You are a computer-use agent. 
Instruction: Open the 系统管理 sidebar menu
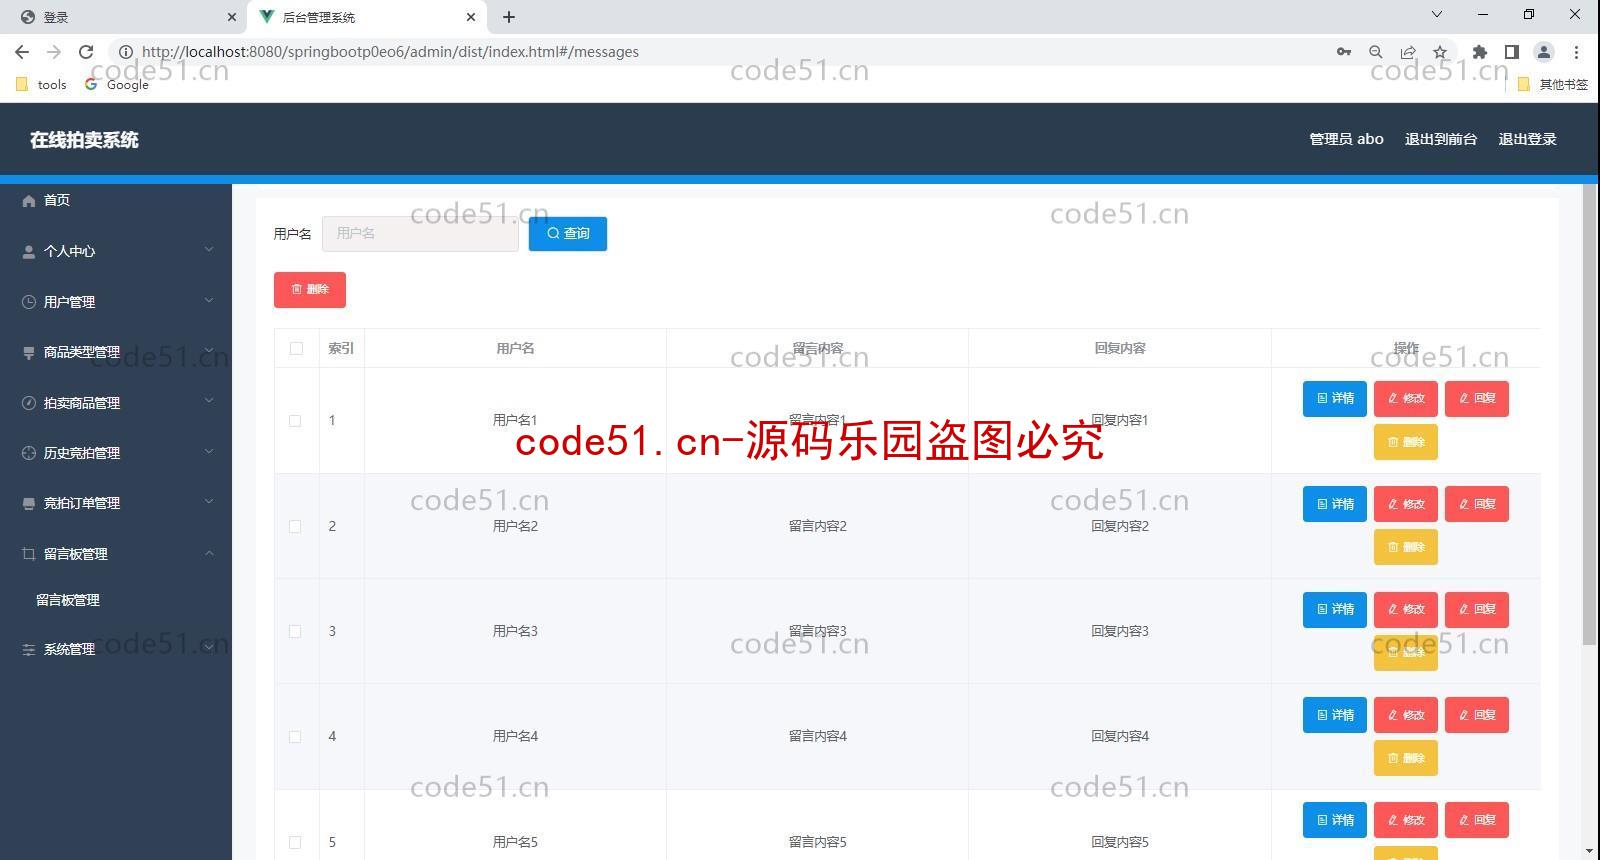116,649
